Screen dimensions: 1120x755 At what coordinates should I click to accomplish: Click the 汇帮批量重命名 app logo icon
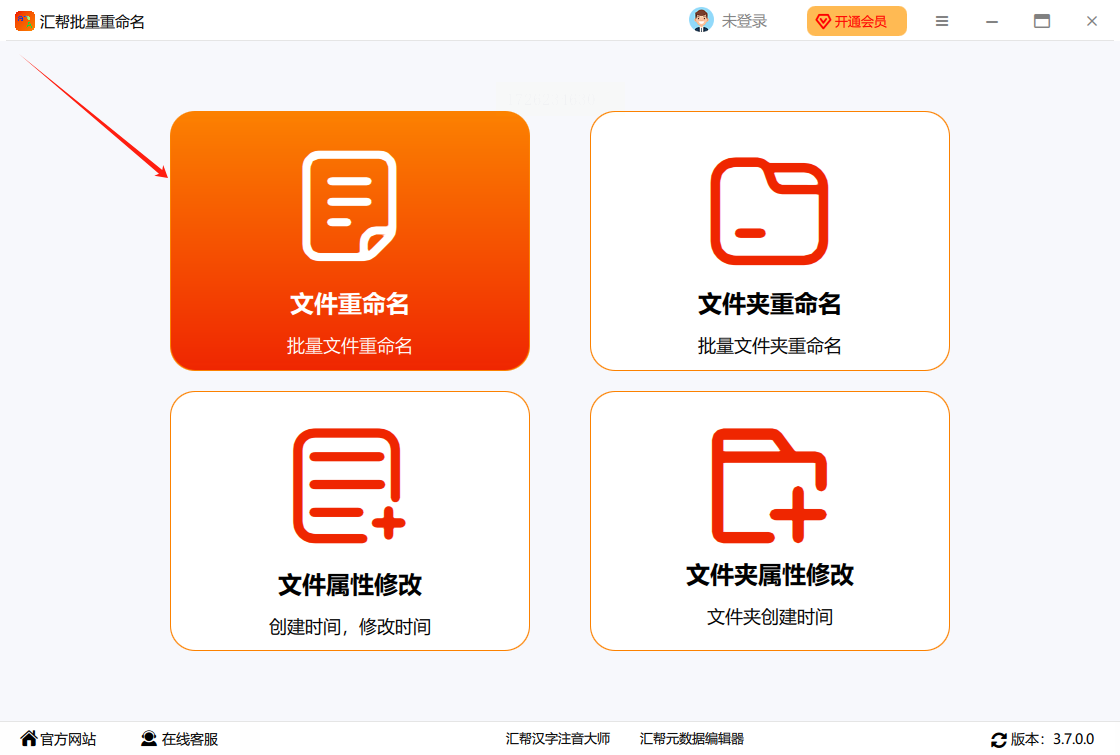(24, 21)
